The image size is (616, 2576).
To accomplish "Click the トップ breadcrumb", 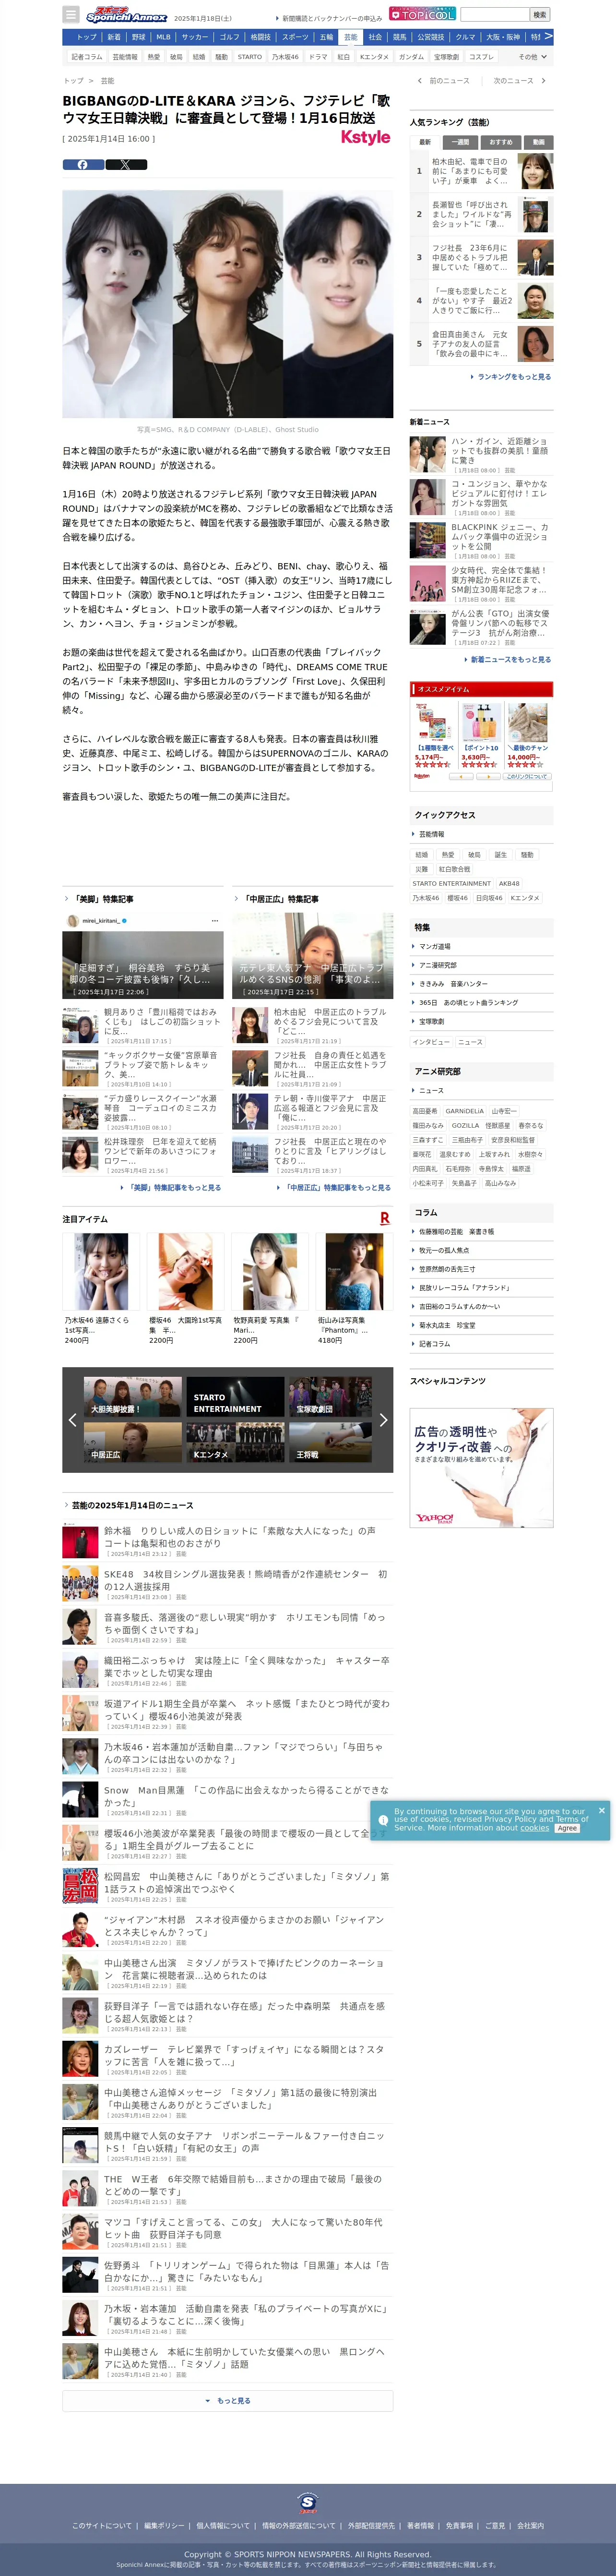I will (73, 81).
